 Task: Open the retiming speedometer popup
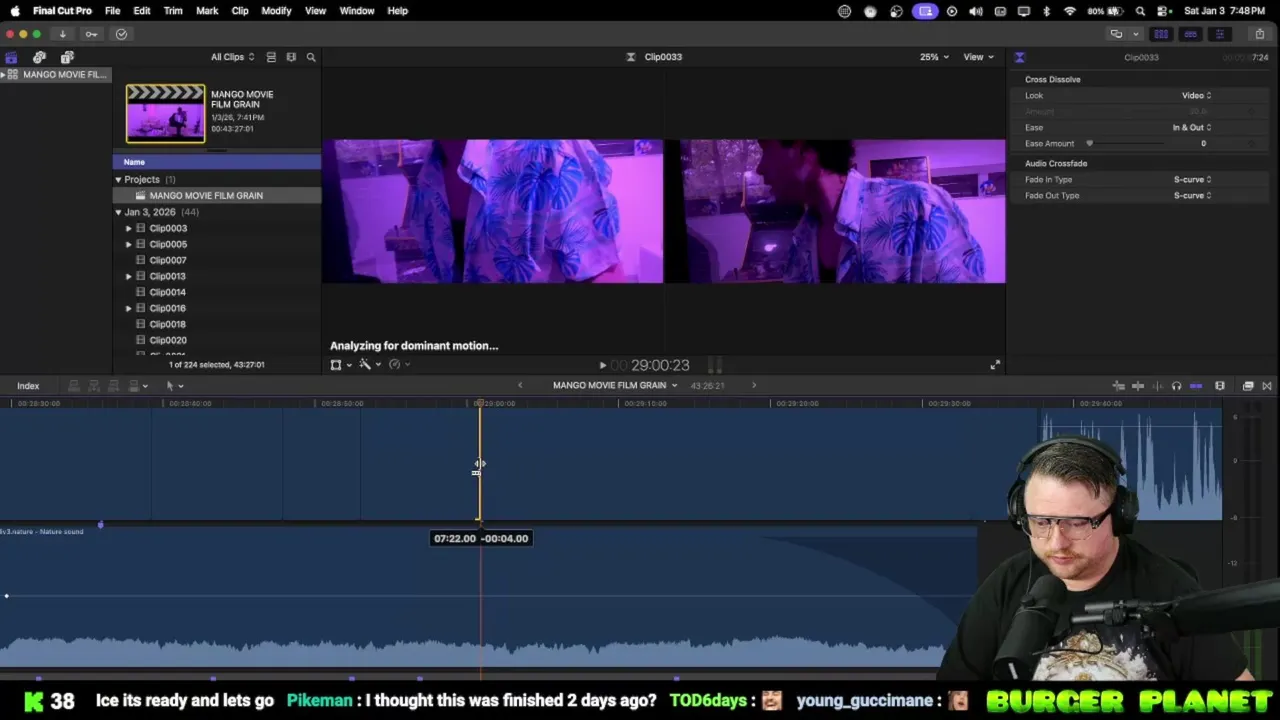click(397, 365)
